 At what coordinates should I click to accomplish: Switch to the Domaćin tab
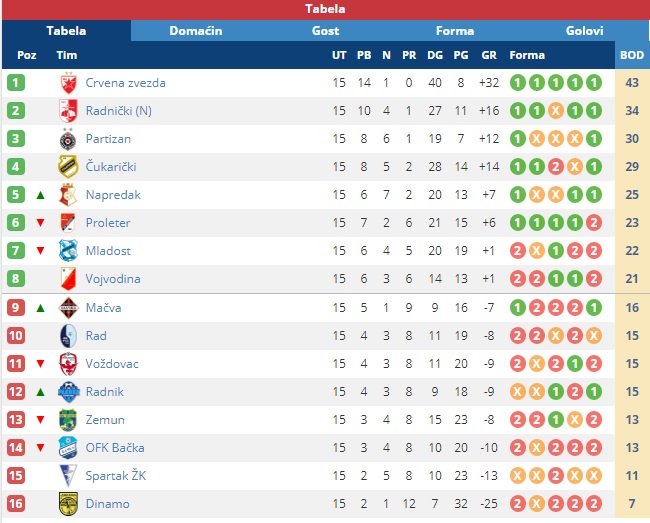[196, 31]
